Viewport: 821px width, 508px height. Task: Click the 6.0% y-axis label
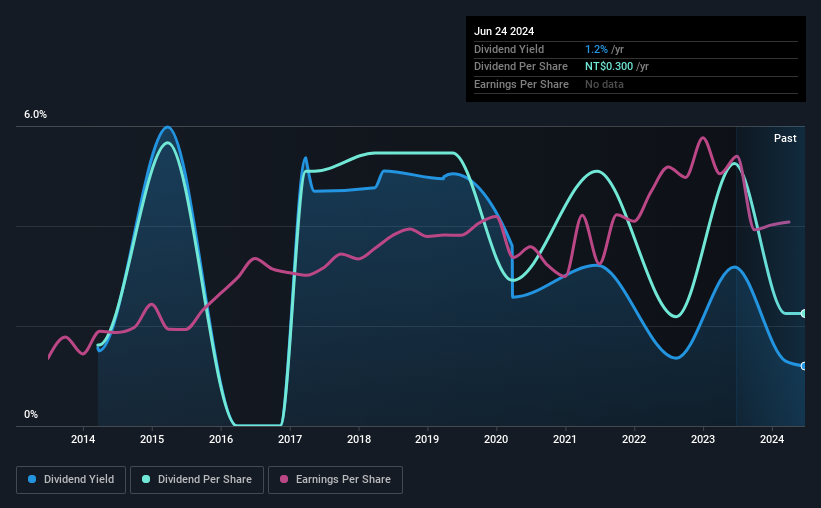(x=35, y=115)
